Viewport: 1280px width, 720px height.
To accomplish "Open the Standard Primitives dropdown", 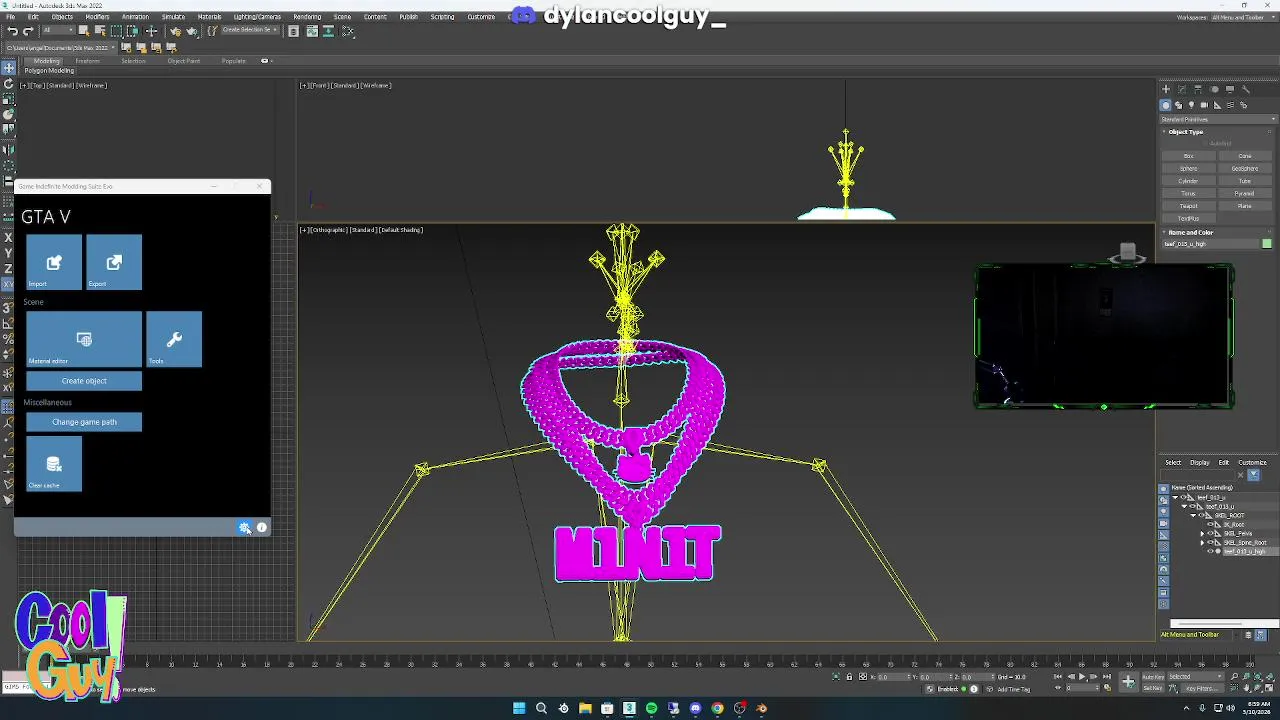I will pos(1218,119).
